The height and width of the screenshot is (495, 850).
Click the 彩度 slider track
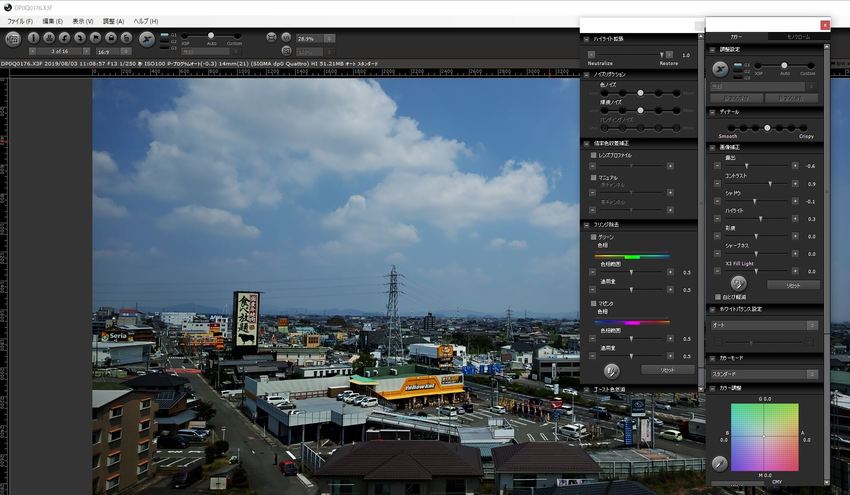[756, 236]
